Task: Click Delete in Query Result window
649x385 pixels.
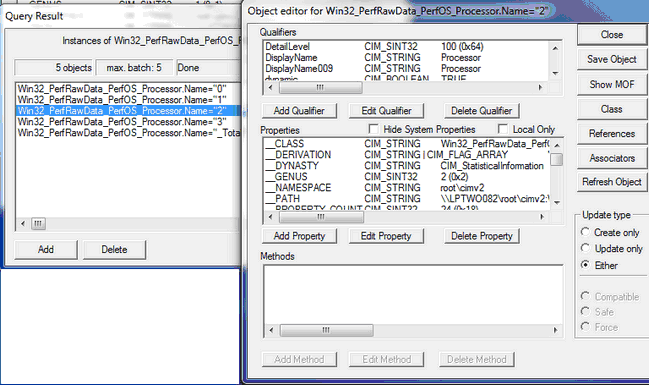Action: (114, 250)
